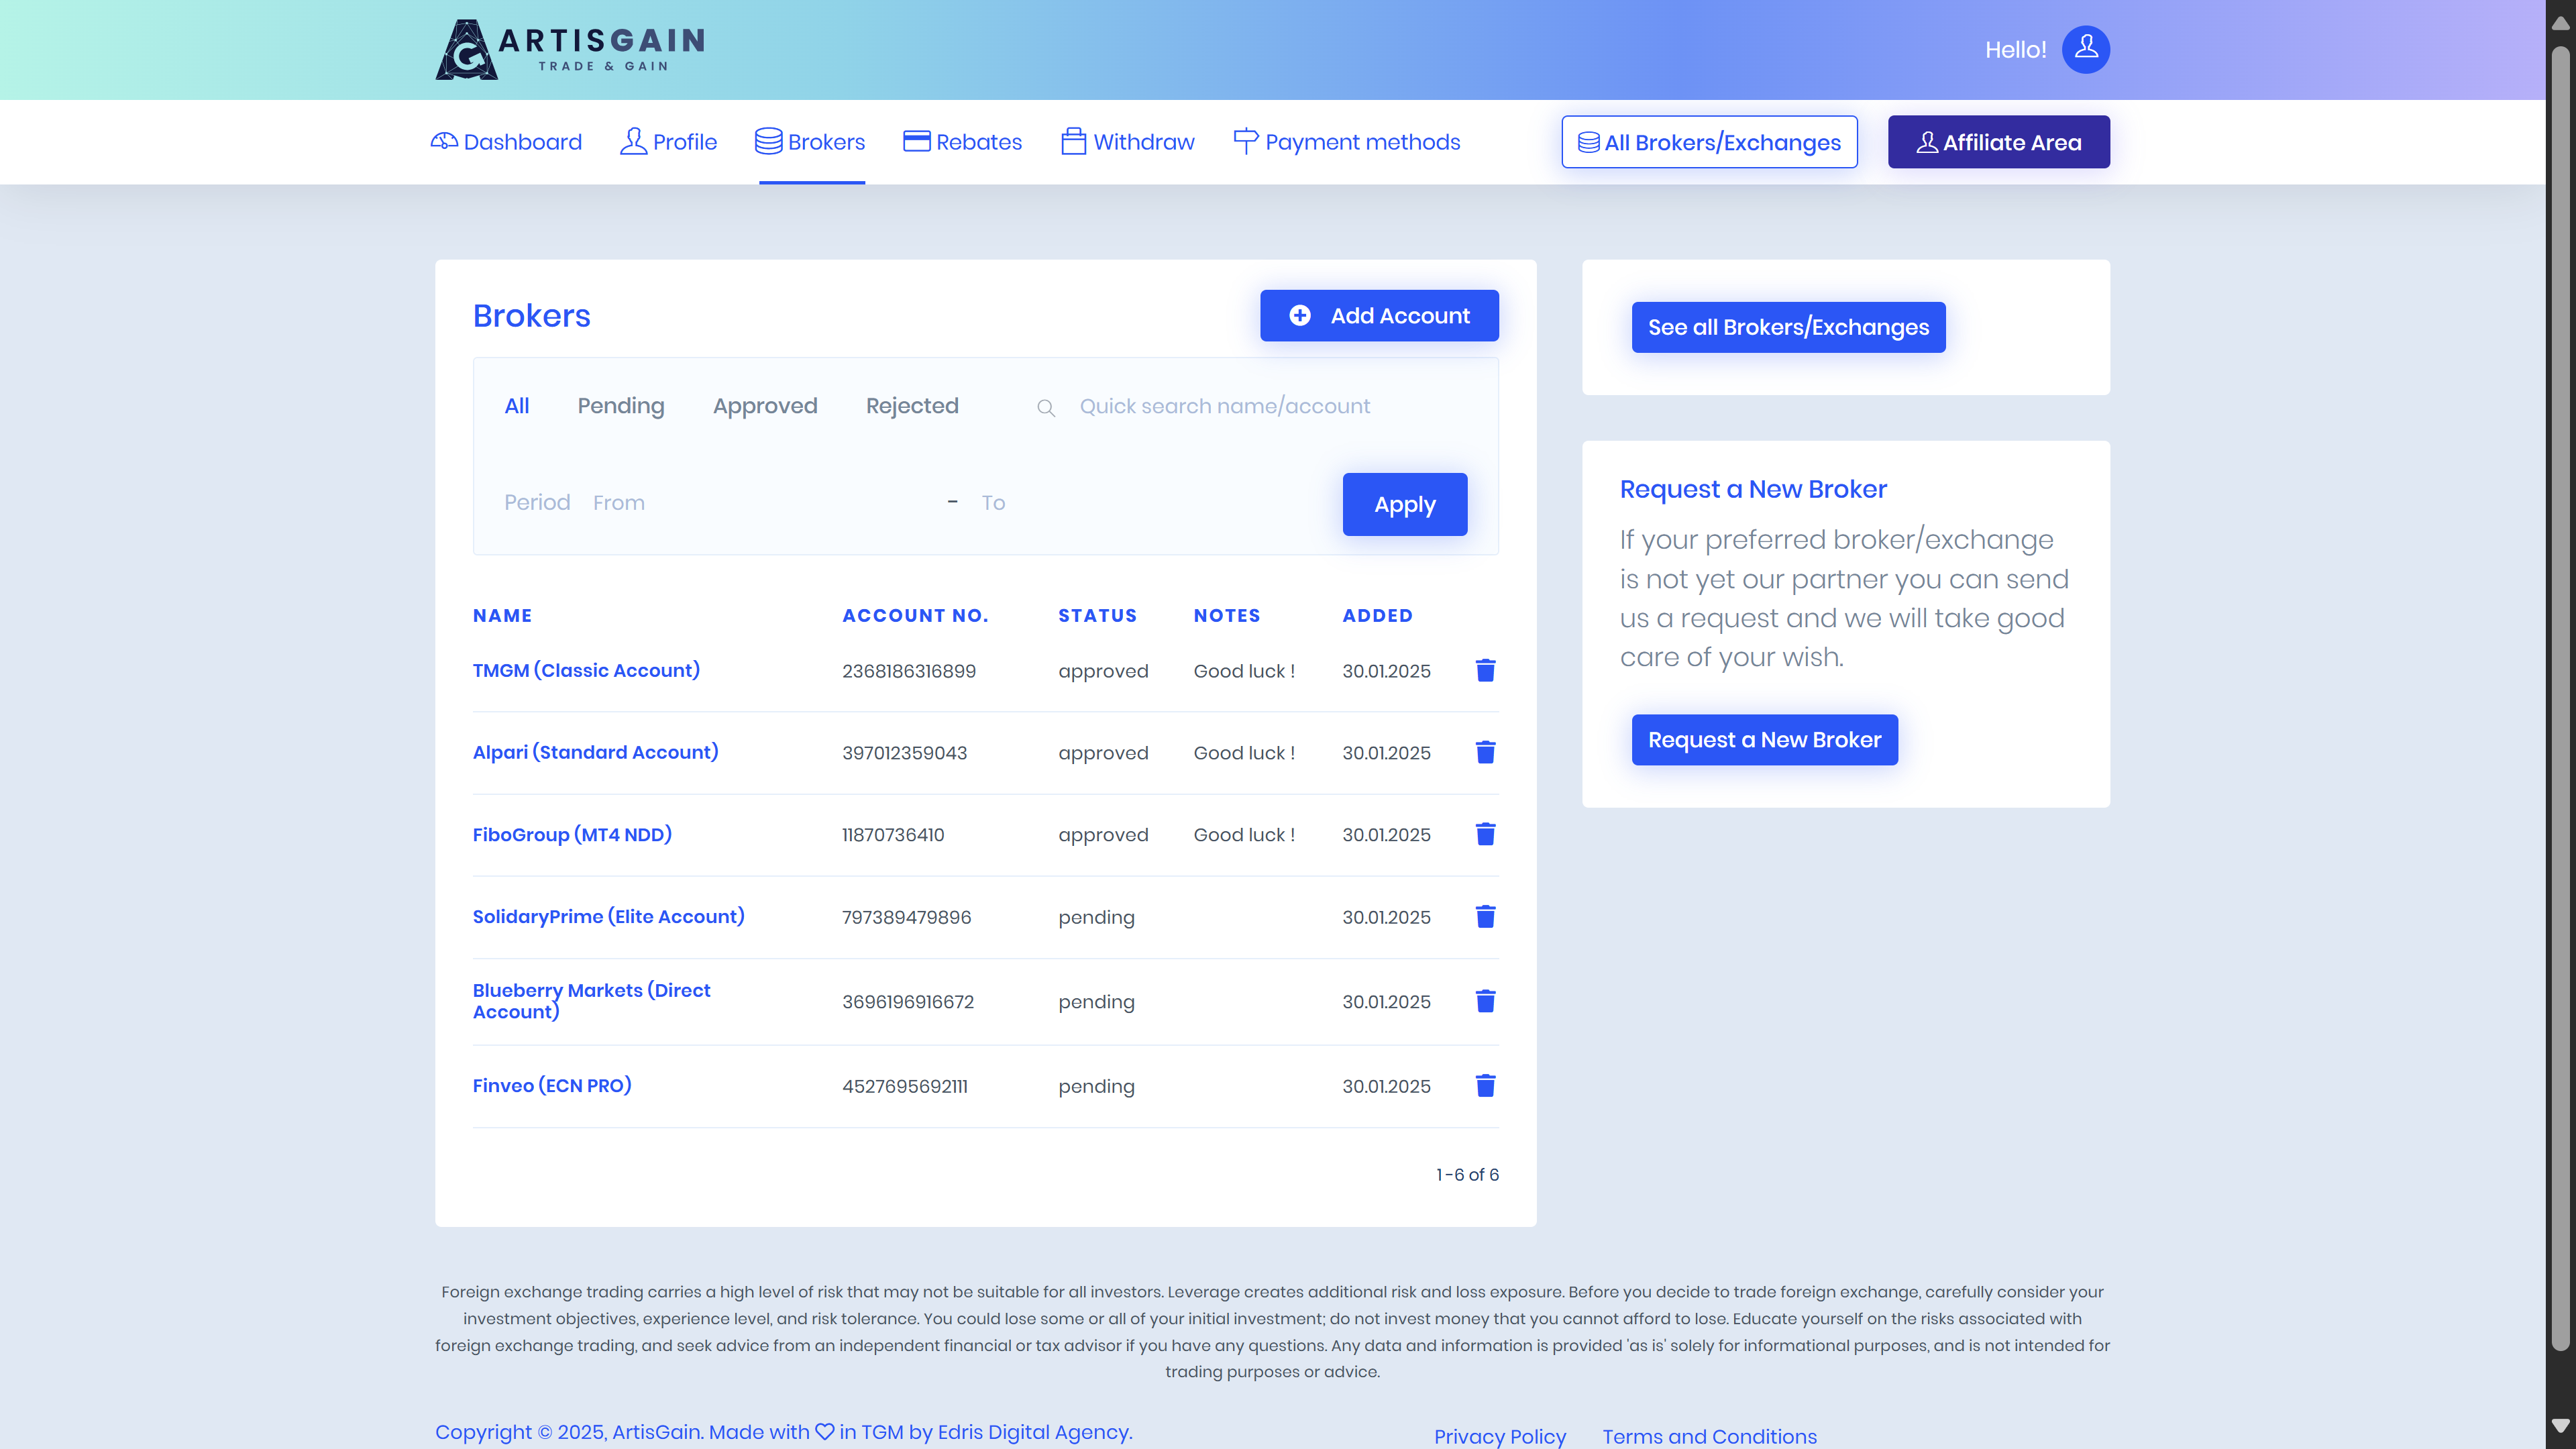Filter by Rejected accounts
2576x1449 pixels.
[912, 406]
